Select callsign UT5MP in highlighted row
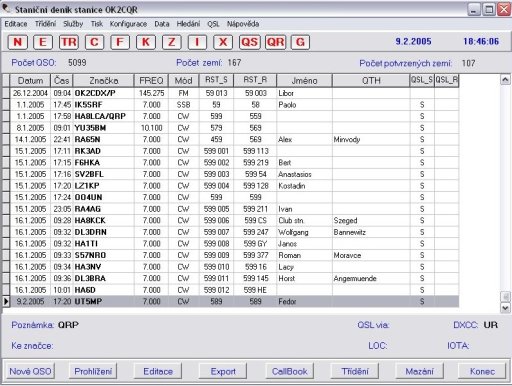The image size is (512, 386). pyautogui.click(x=88, y=301)
